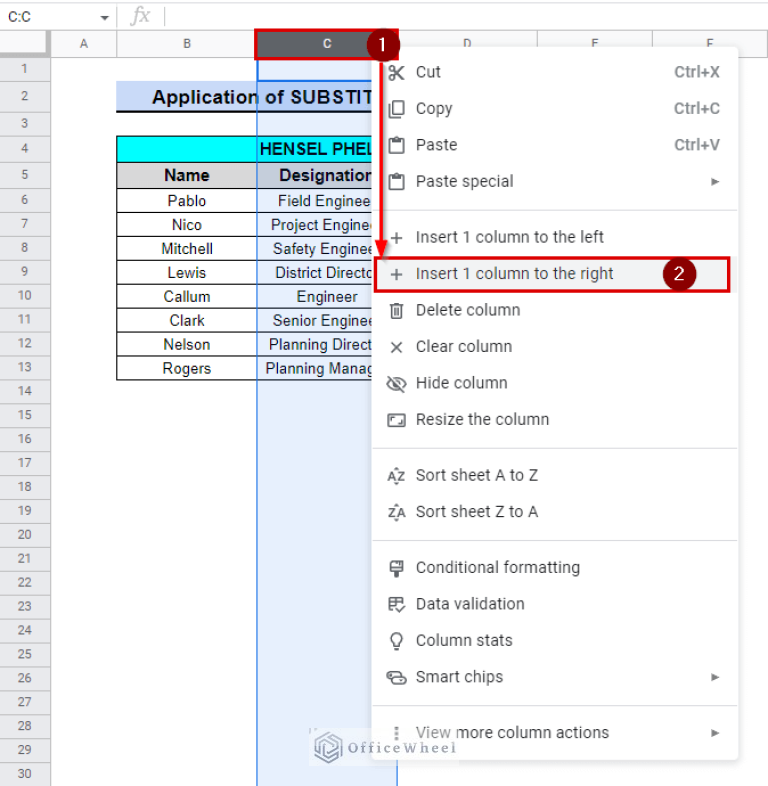Expand View more column actions arrow
The height and width of the screenshot is (786, 768).
(x=715, y=733)
